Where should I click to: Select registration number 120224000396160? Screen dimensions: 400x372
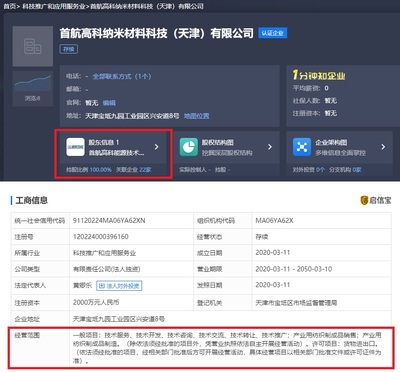101,237
